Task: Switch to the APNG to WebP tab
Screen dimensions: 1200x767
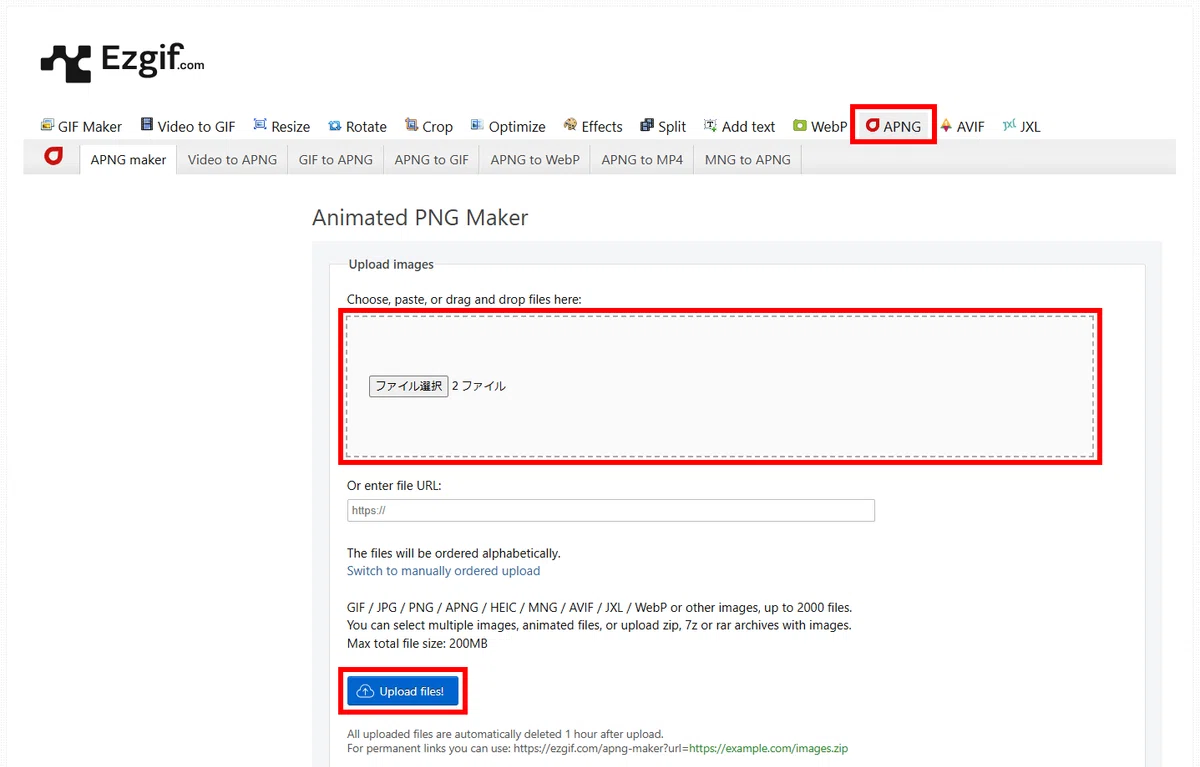Action: (x=535, y=159)
